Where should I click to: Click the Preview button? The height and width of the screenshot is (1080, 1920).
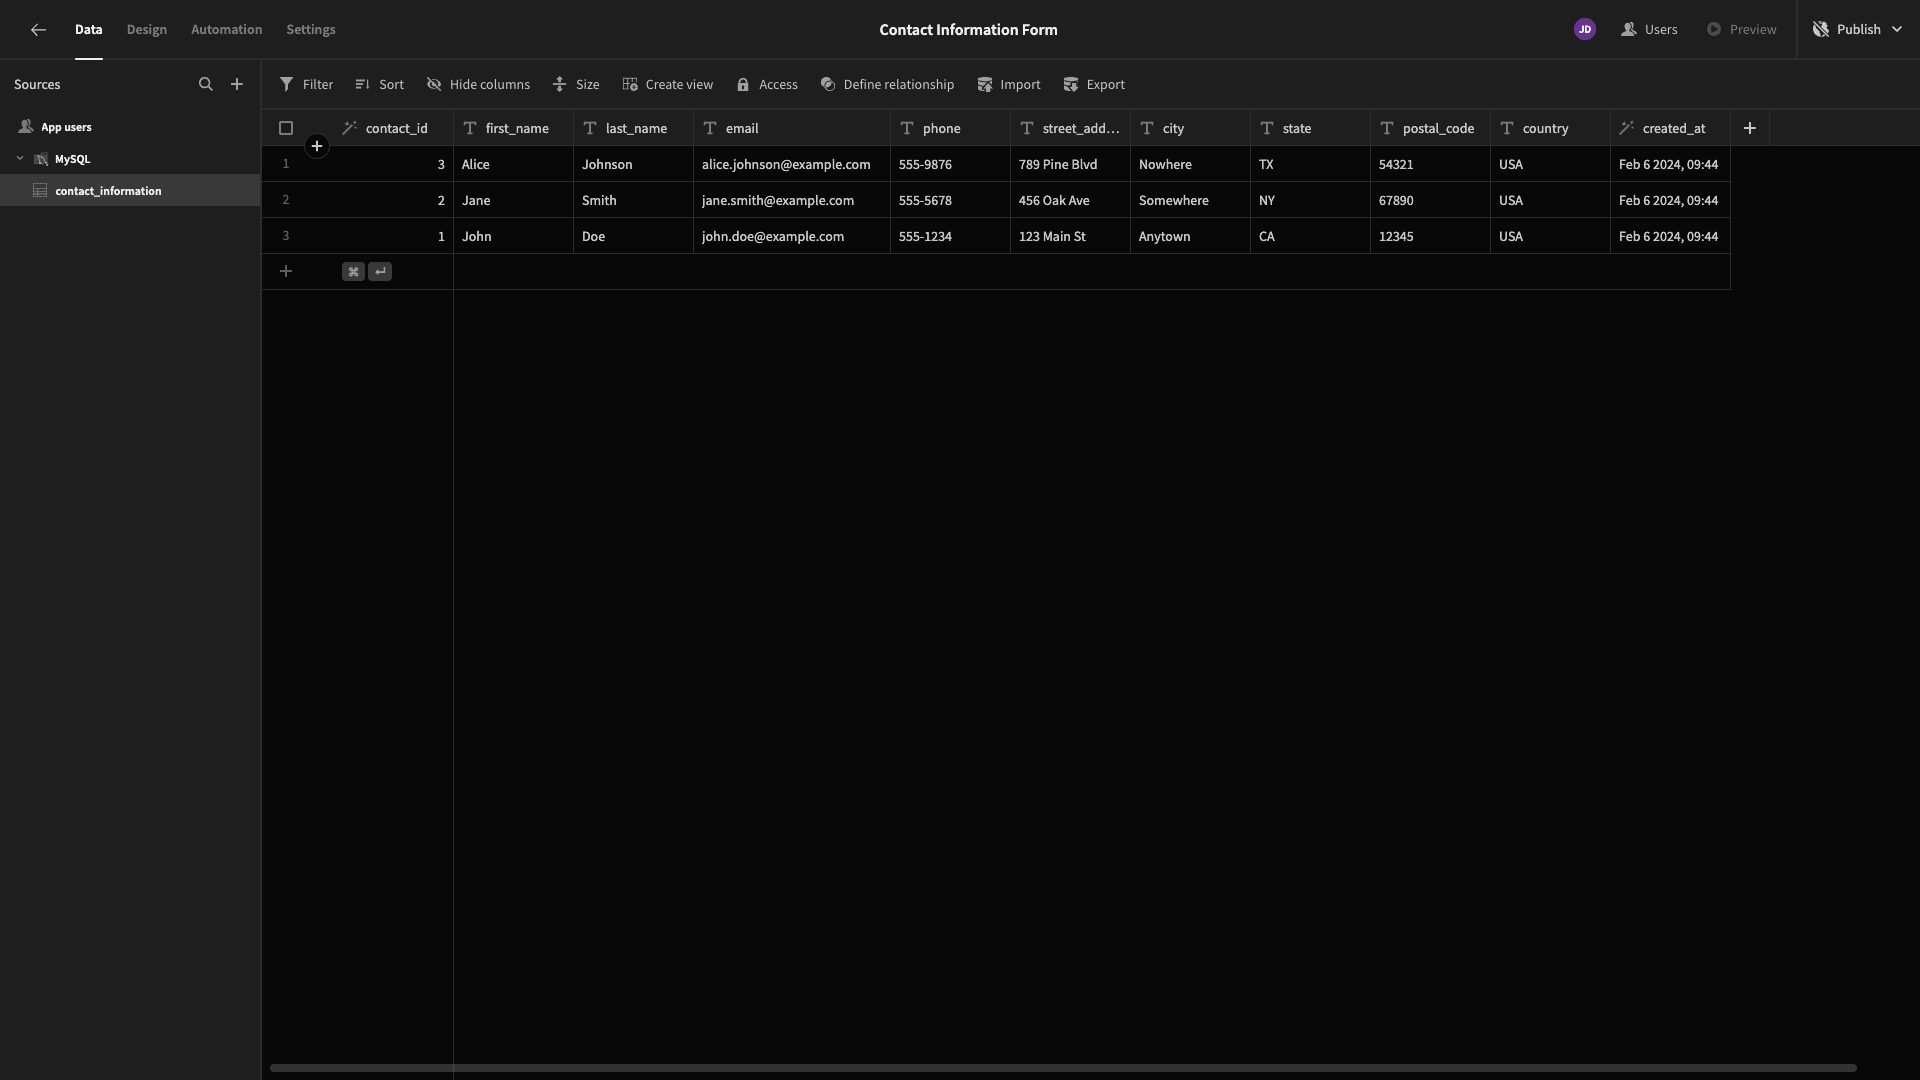[x=1741, y=30]
